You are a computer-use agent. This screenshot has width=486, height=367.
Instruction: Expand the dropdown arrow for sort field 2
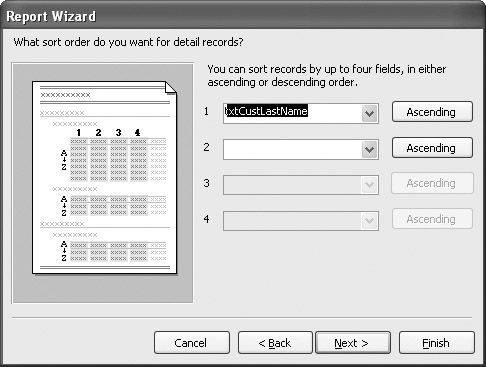[x=369, y=149]
